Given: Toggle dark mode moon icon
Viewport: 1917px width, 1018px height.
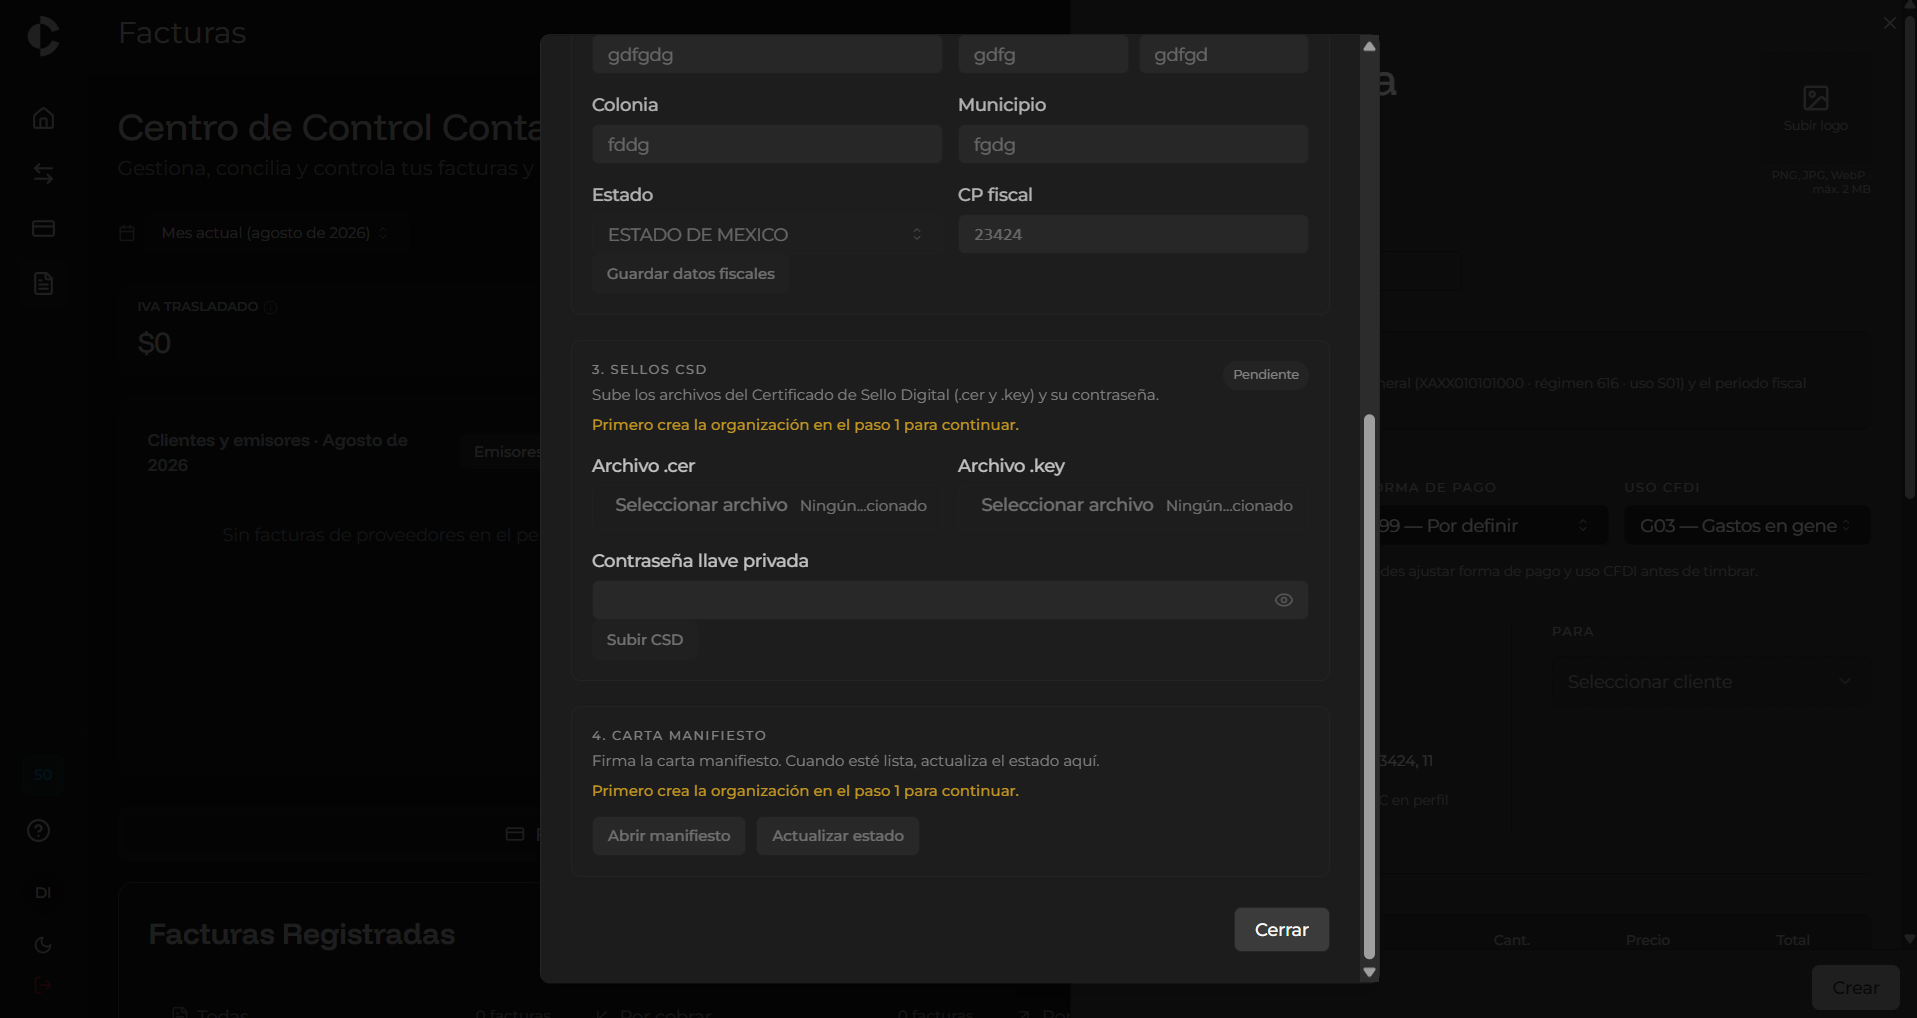Looking at the screenshot, I should [43, 945].
